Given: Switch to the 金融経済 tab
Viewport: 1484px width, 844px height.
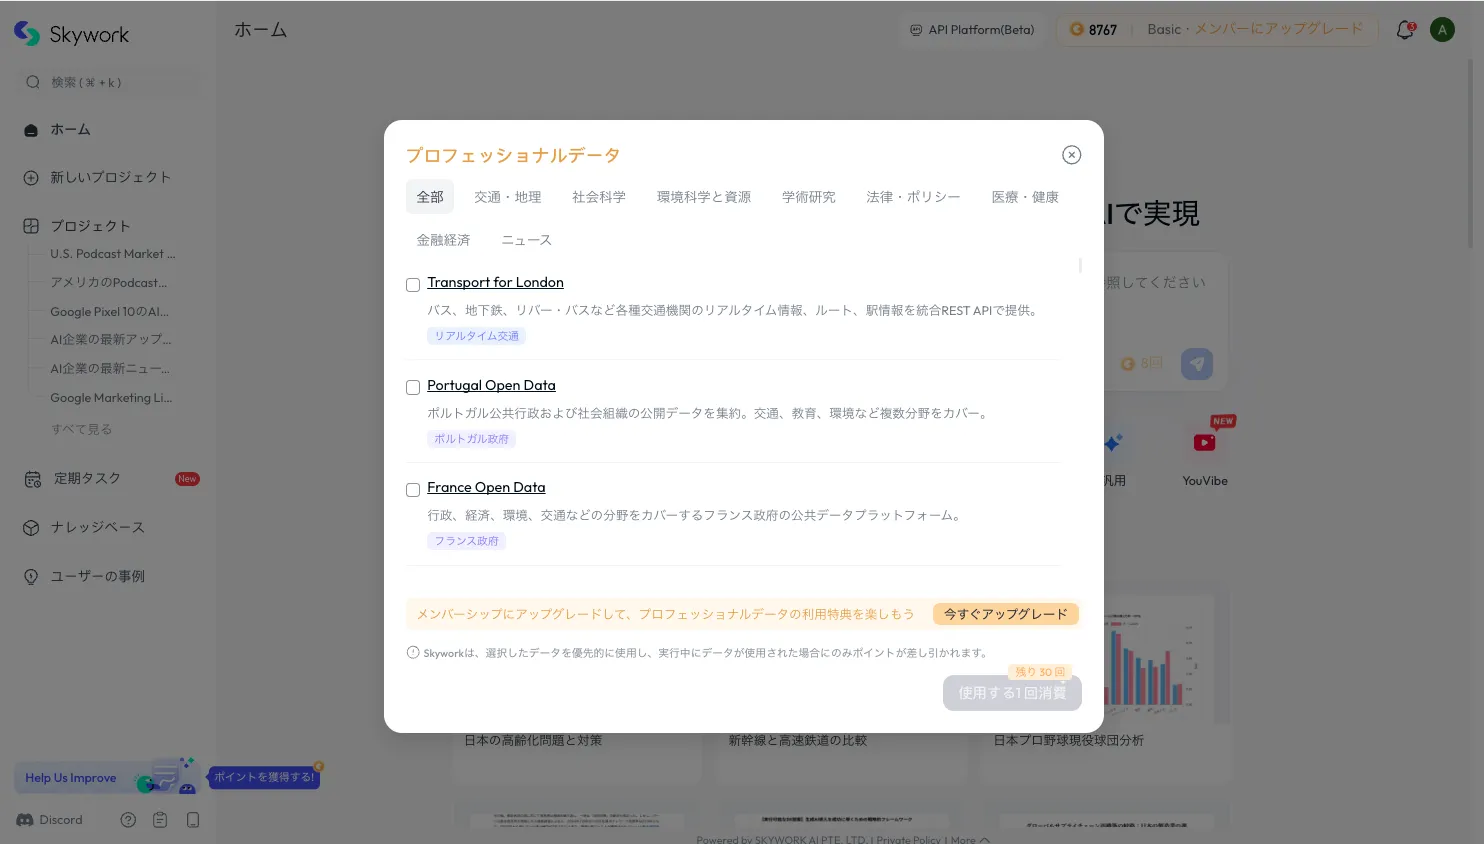Looking at the screenshot, I should pyautogui.click(x=443, y=240).
